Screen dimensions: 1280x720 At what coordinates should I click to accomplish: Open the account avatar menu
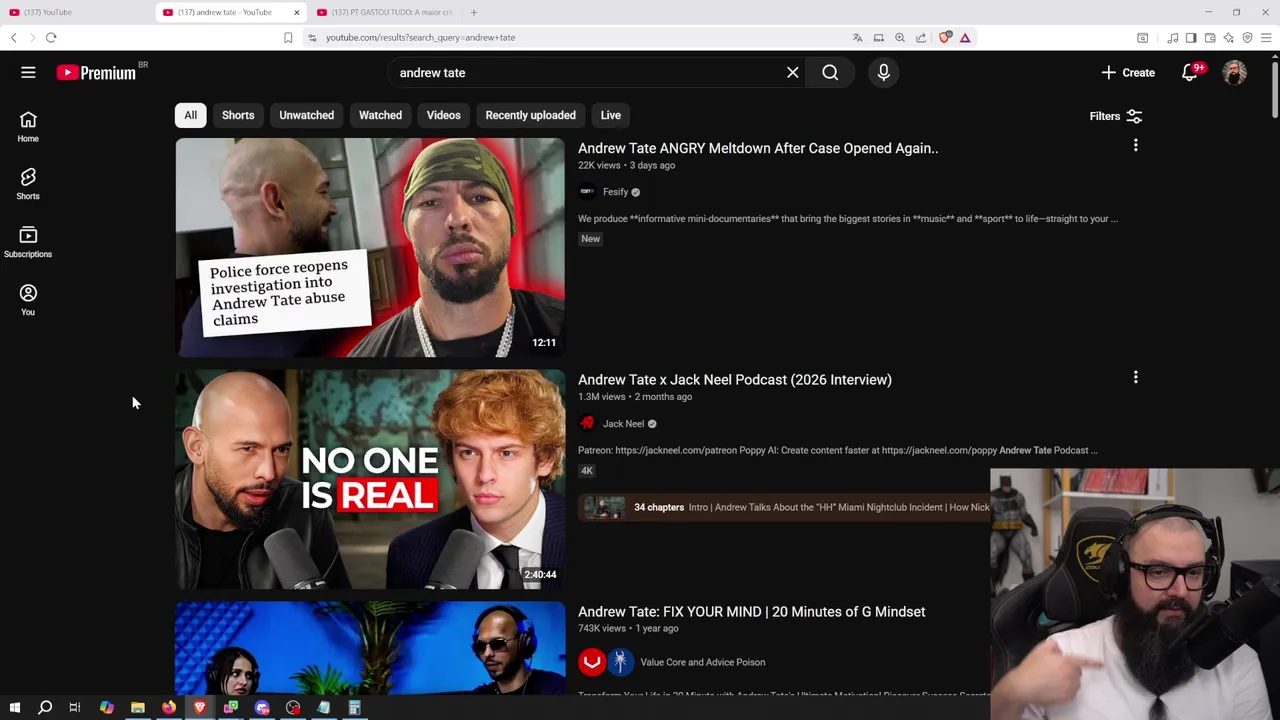click(x=1235, y=72)
